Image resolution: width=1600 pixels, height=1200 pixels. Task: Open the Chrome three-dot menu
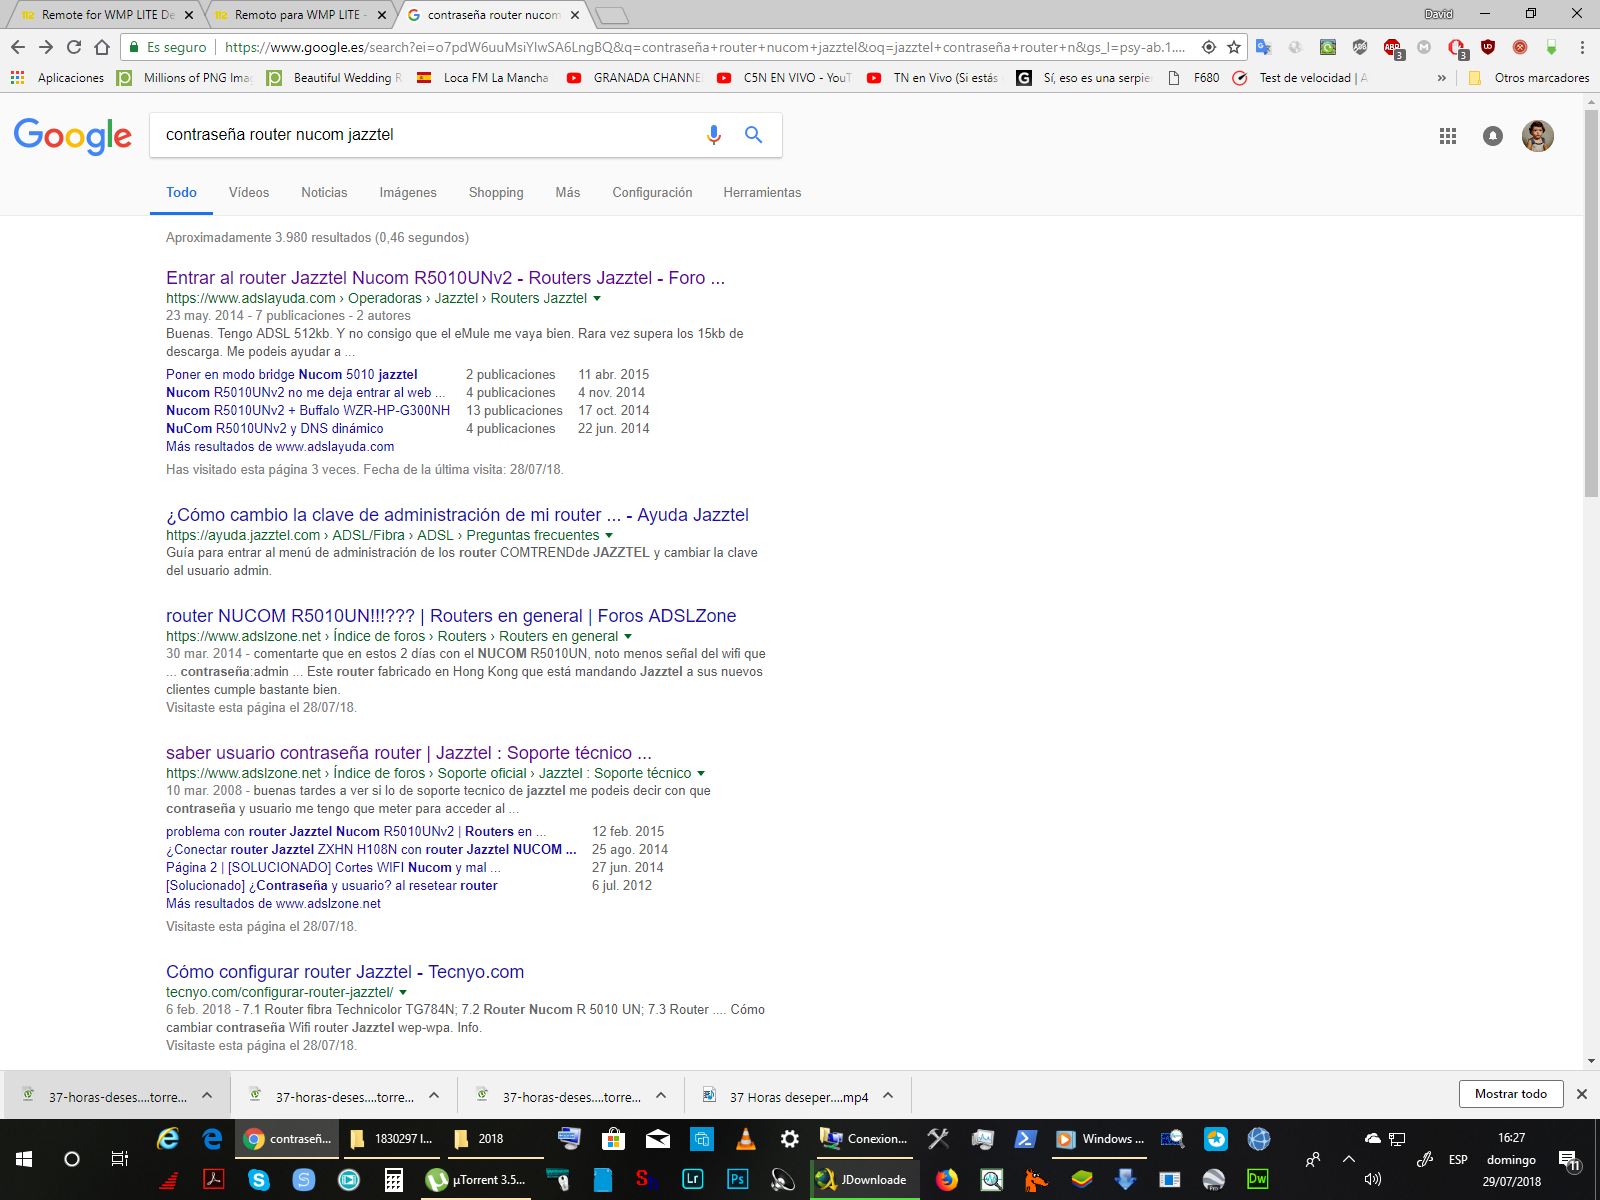tap(1582, 47)
